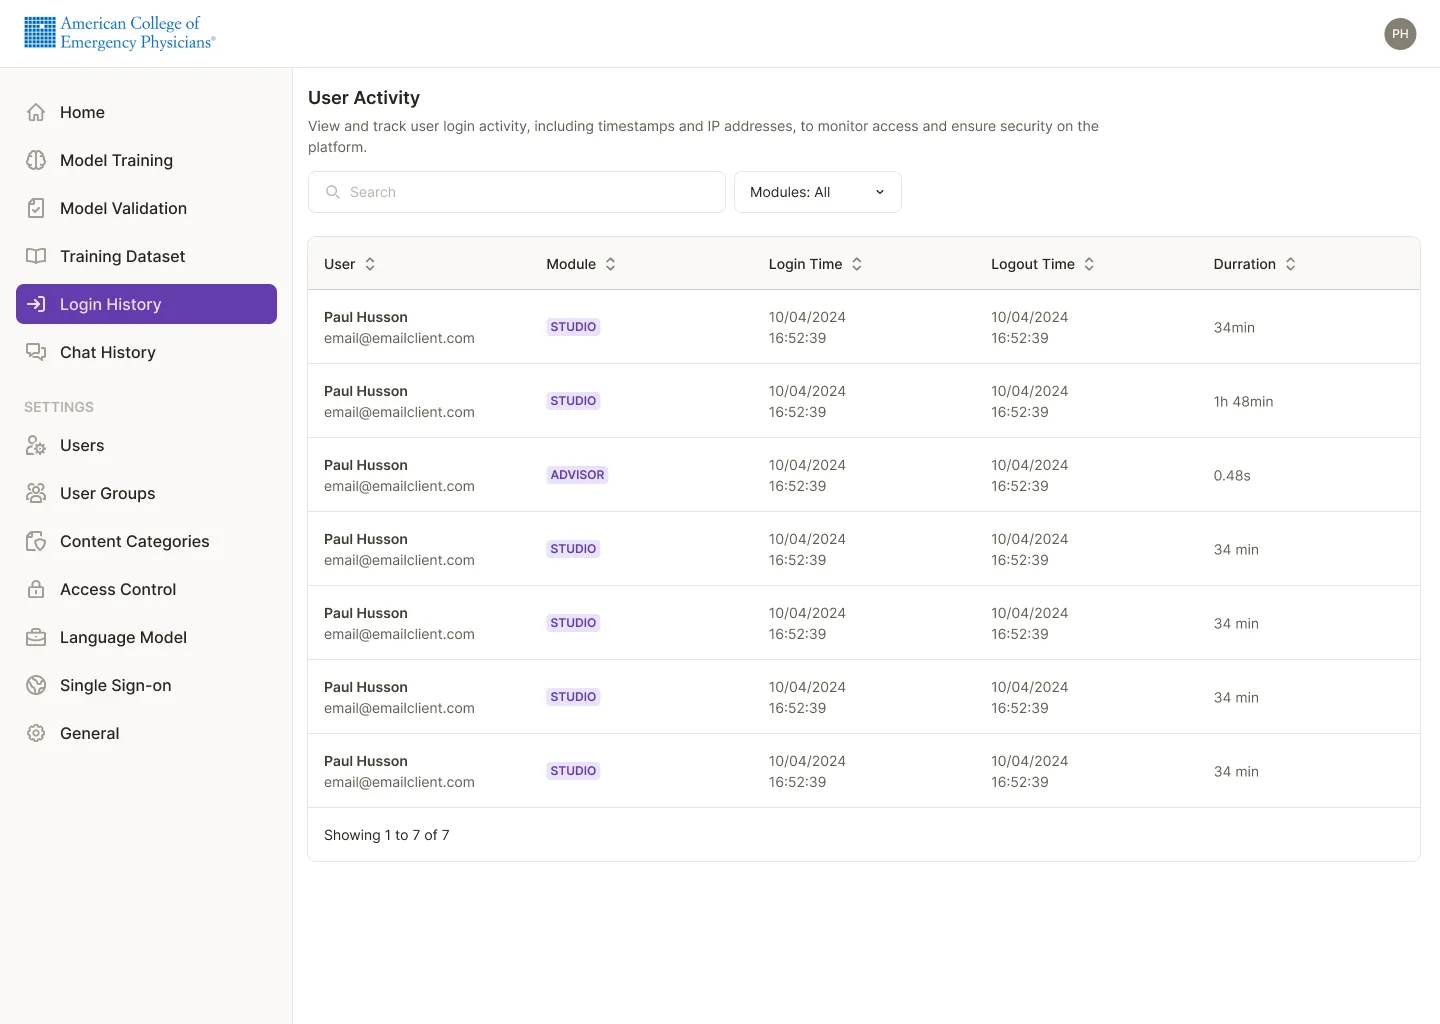Viewport: 1440px width, 1024px height.
Task: Click the Access Control lock icon
Action: point(36,589)
